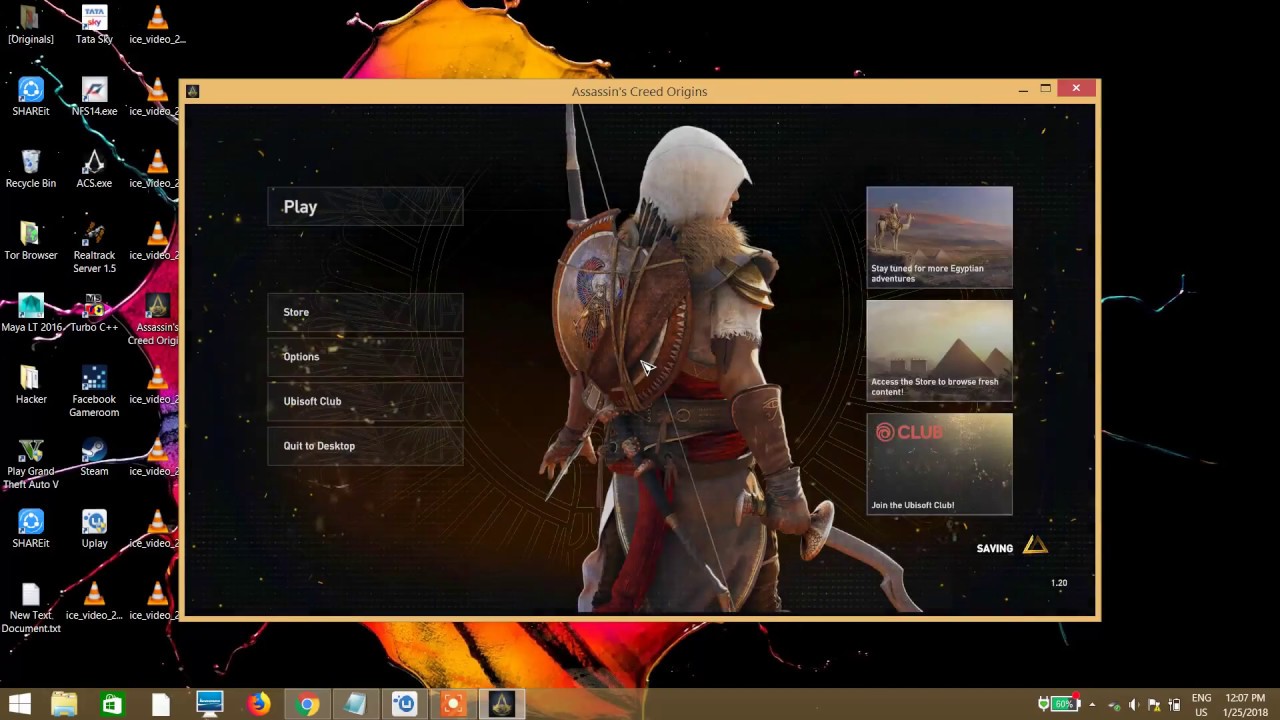1280x720 pixels.
Task: Select the NFS14.exe desktop icon
Action: pos(94,97)
